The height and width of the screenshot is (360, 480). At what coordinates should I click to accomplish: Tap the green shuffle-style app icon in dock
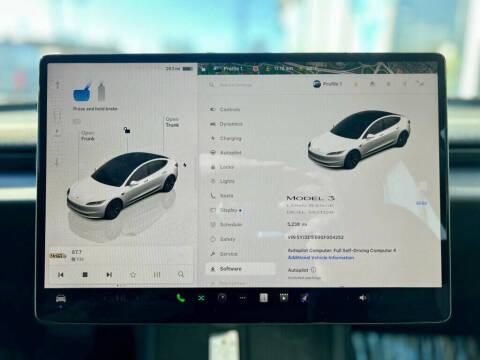201,298
